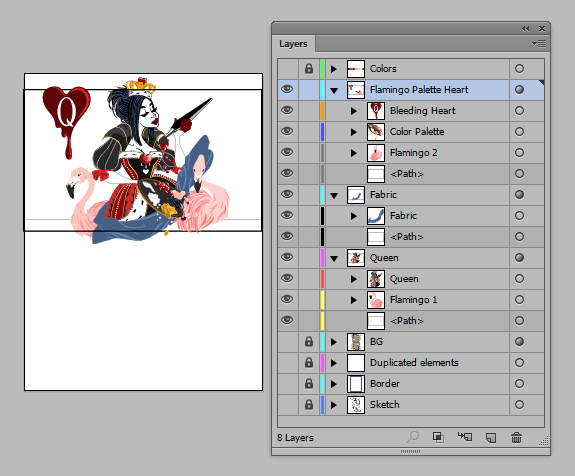
Task: Collapse the Flamingo Palette Heart layer
Action: click(x=334, y=90)
